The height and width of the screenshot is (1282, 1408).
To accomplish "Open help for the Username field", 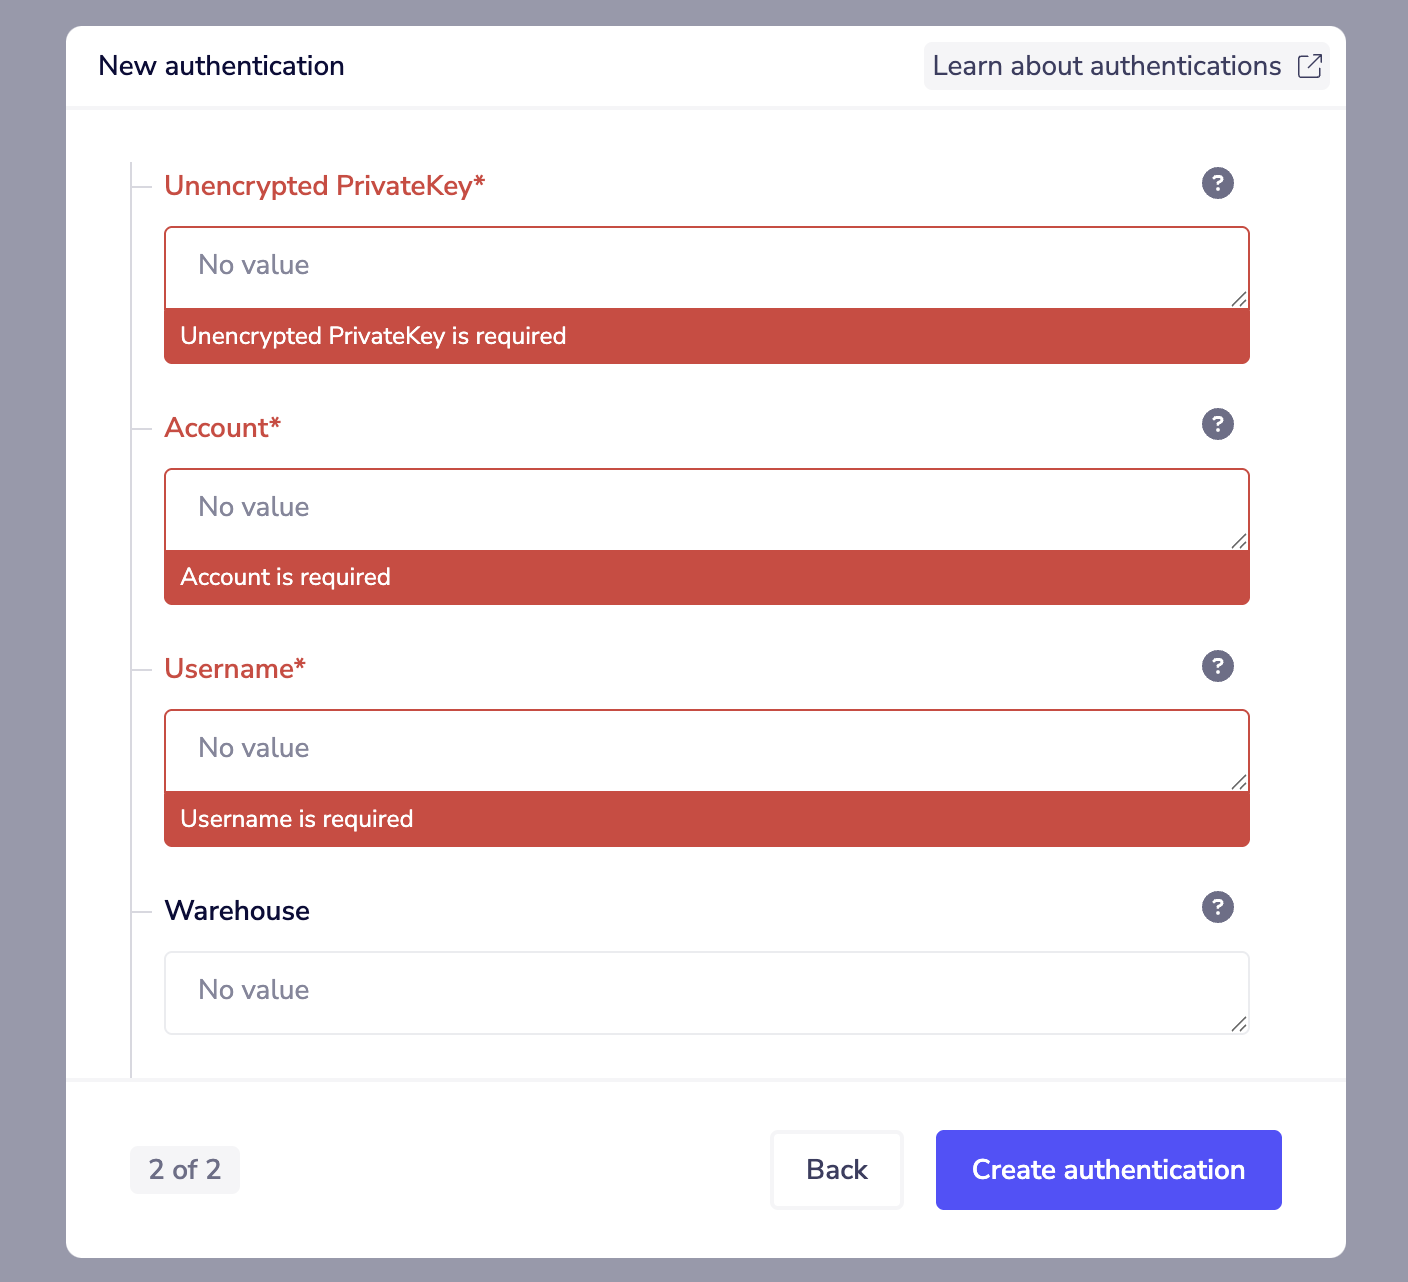I will pyautogui.click(x=1217, y=666).
